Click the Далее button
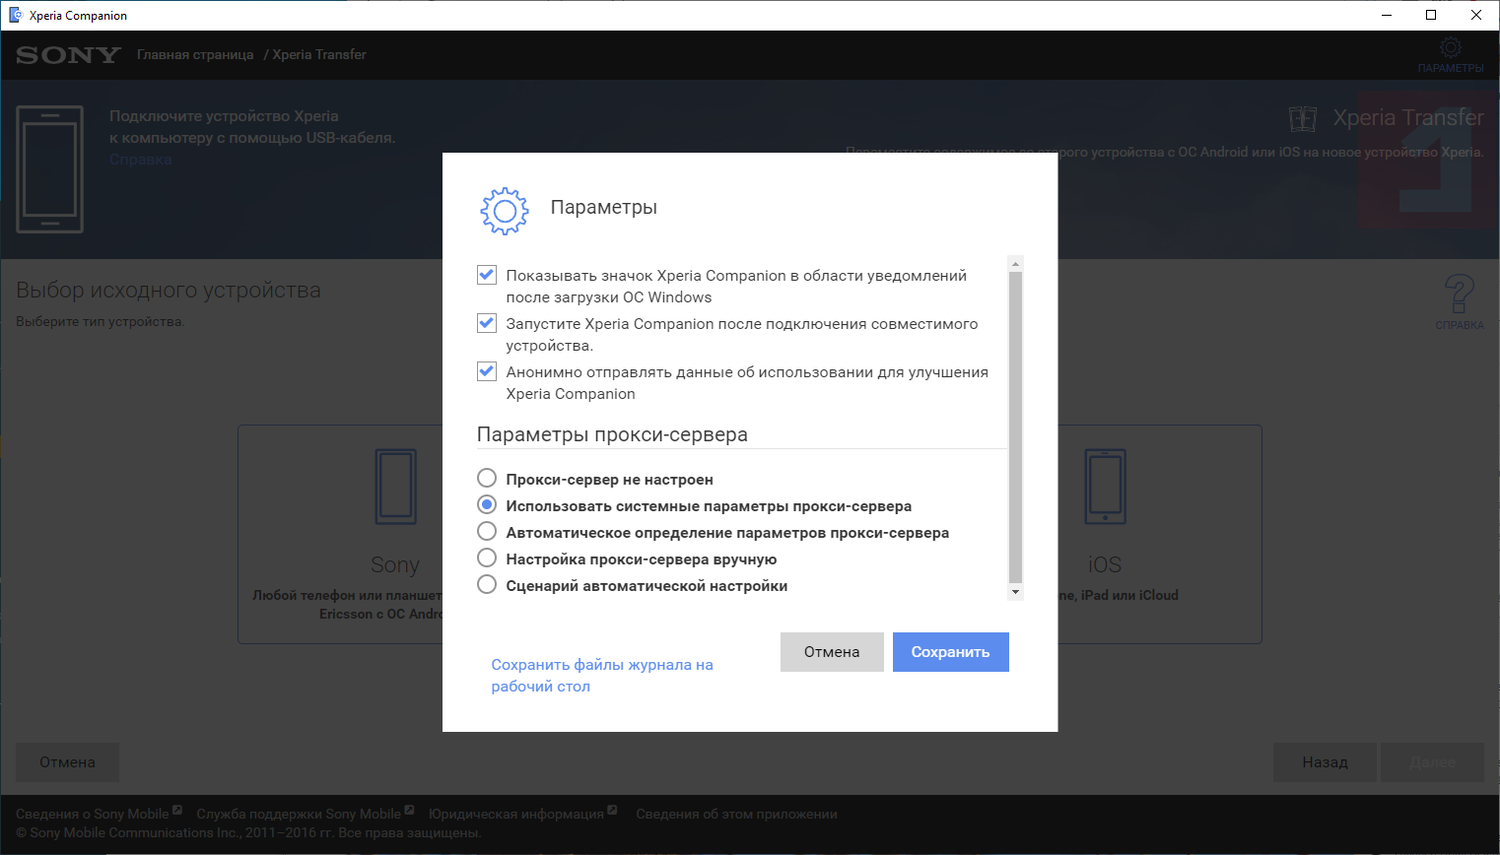The width and height of the screenshot is (1500, 855). click(1432, 762)
